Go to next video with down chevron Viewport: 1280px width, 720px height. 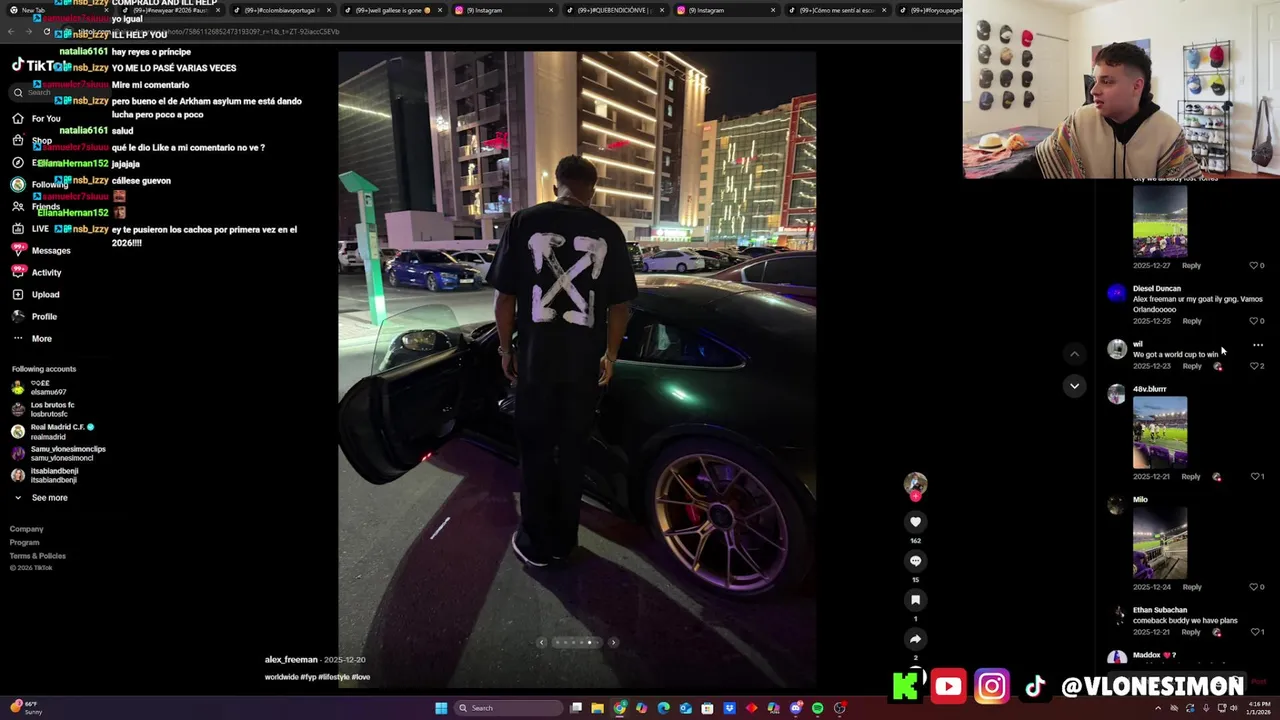click(x=1074, y=386)
